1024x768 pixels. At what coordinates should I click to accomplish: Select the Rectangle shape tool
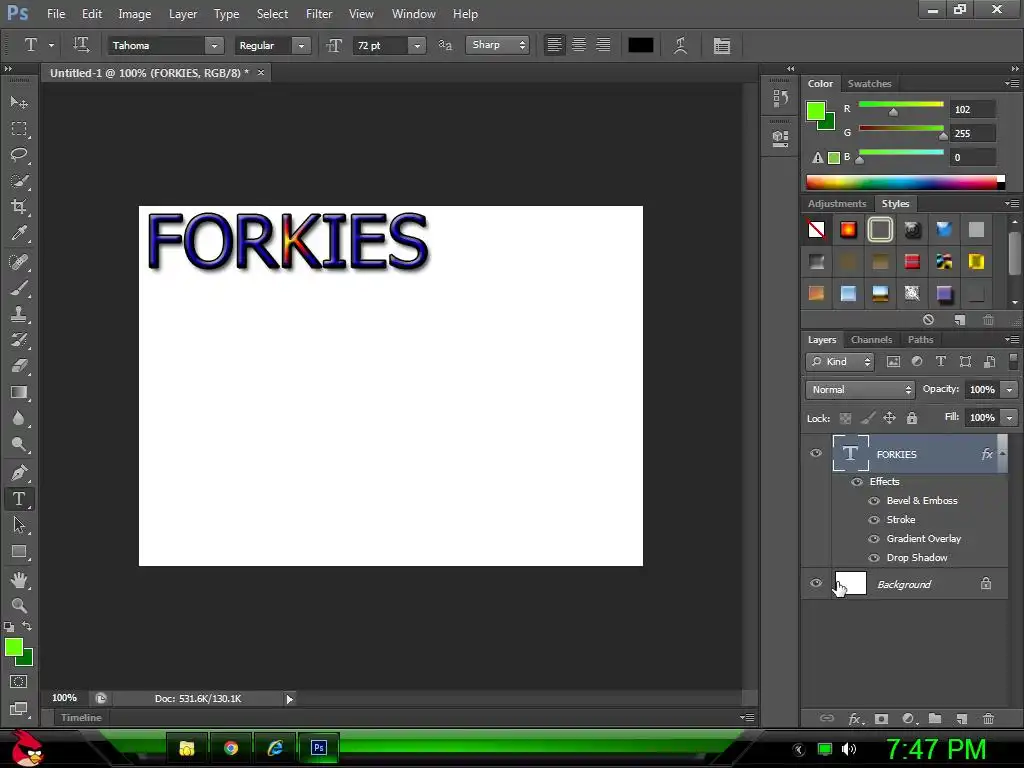click(19, 552)
